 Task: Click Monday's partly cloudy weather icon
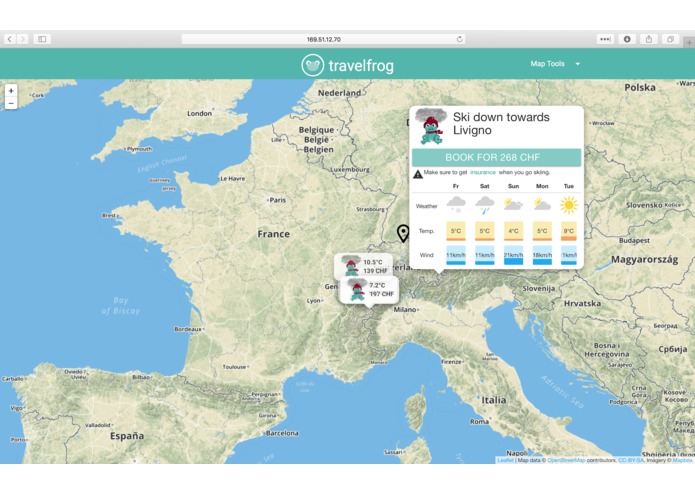tap(542, 205)
